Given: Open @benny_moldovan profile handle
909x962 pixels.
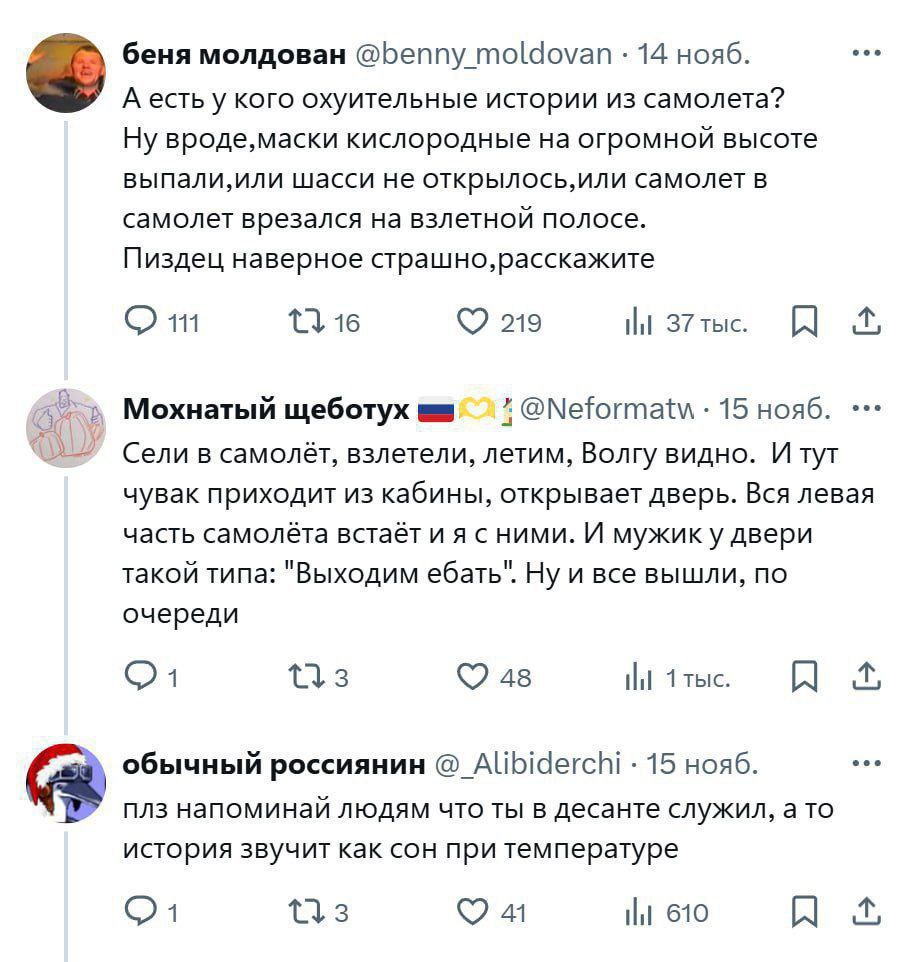Looking at the screenshot, I should [x=484, y=54].
